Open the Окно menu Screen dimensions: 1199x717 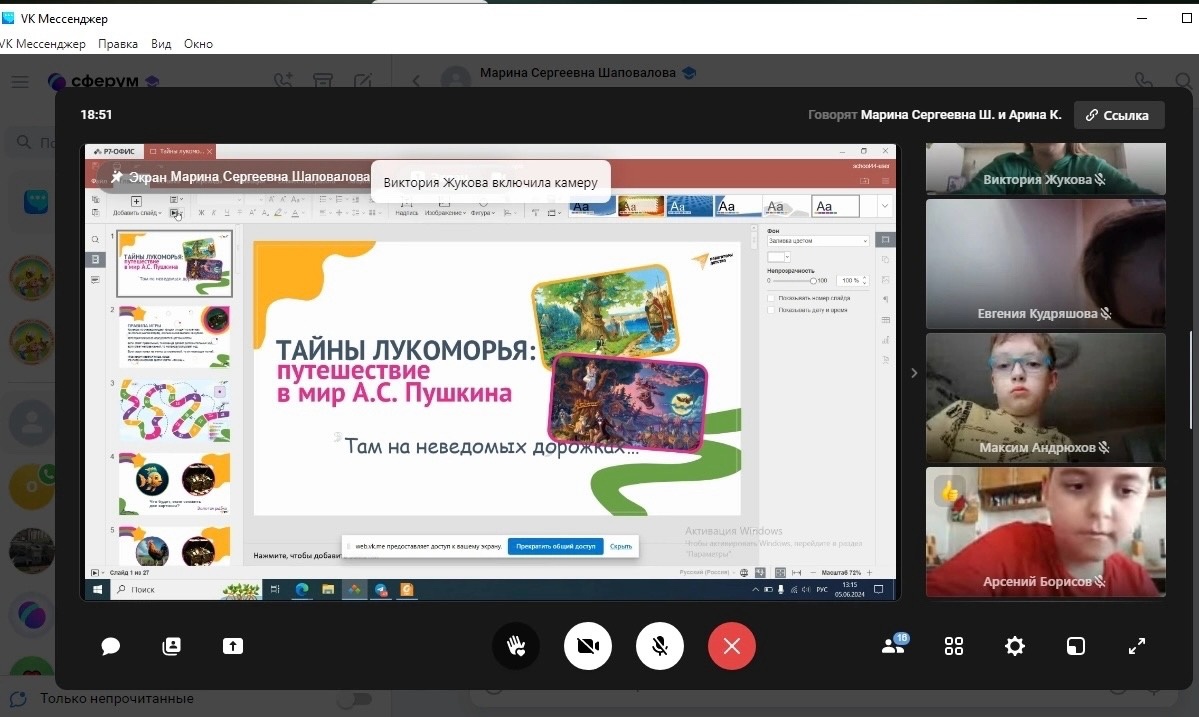point(198,44)
